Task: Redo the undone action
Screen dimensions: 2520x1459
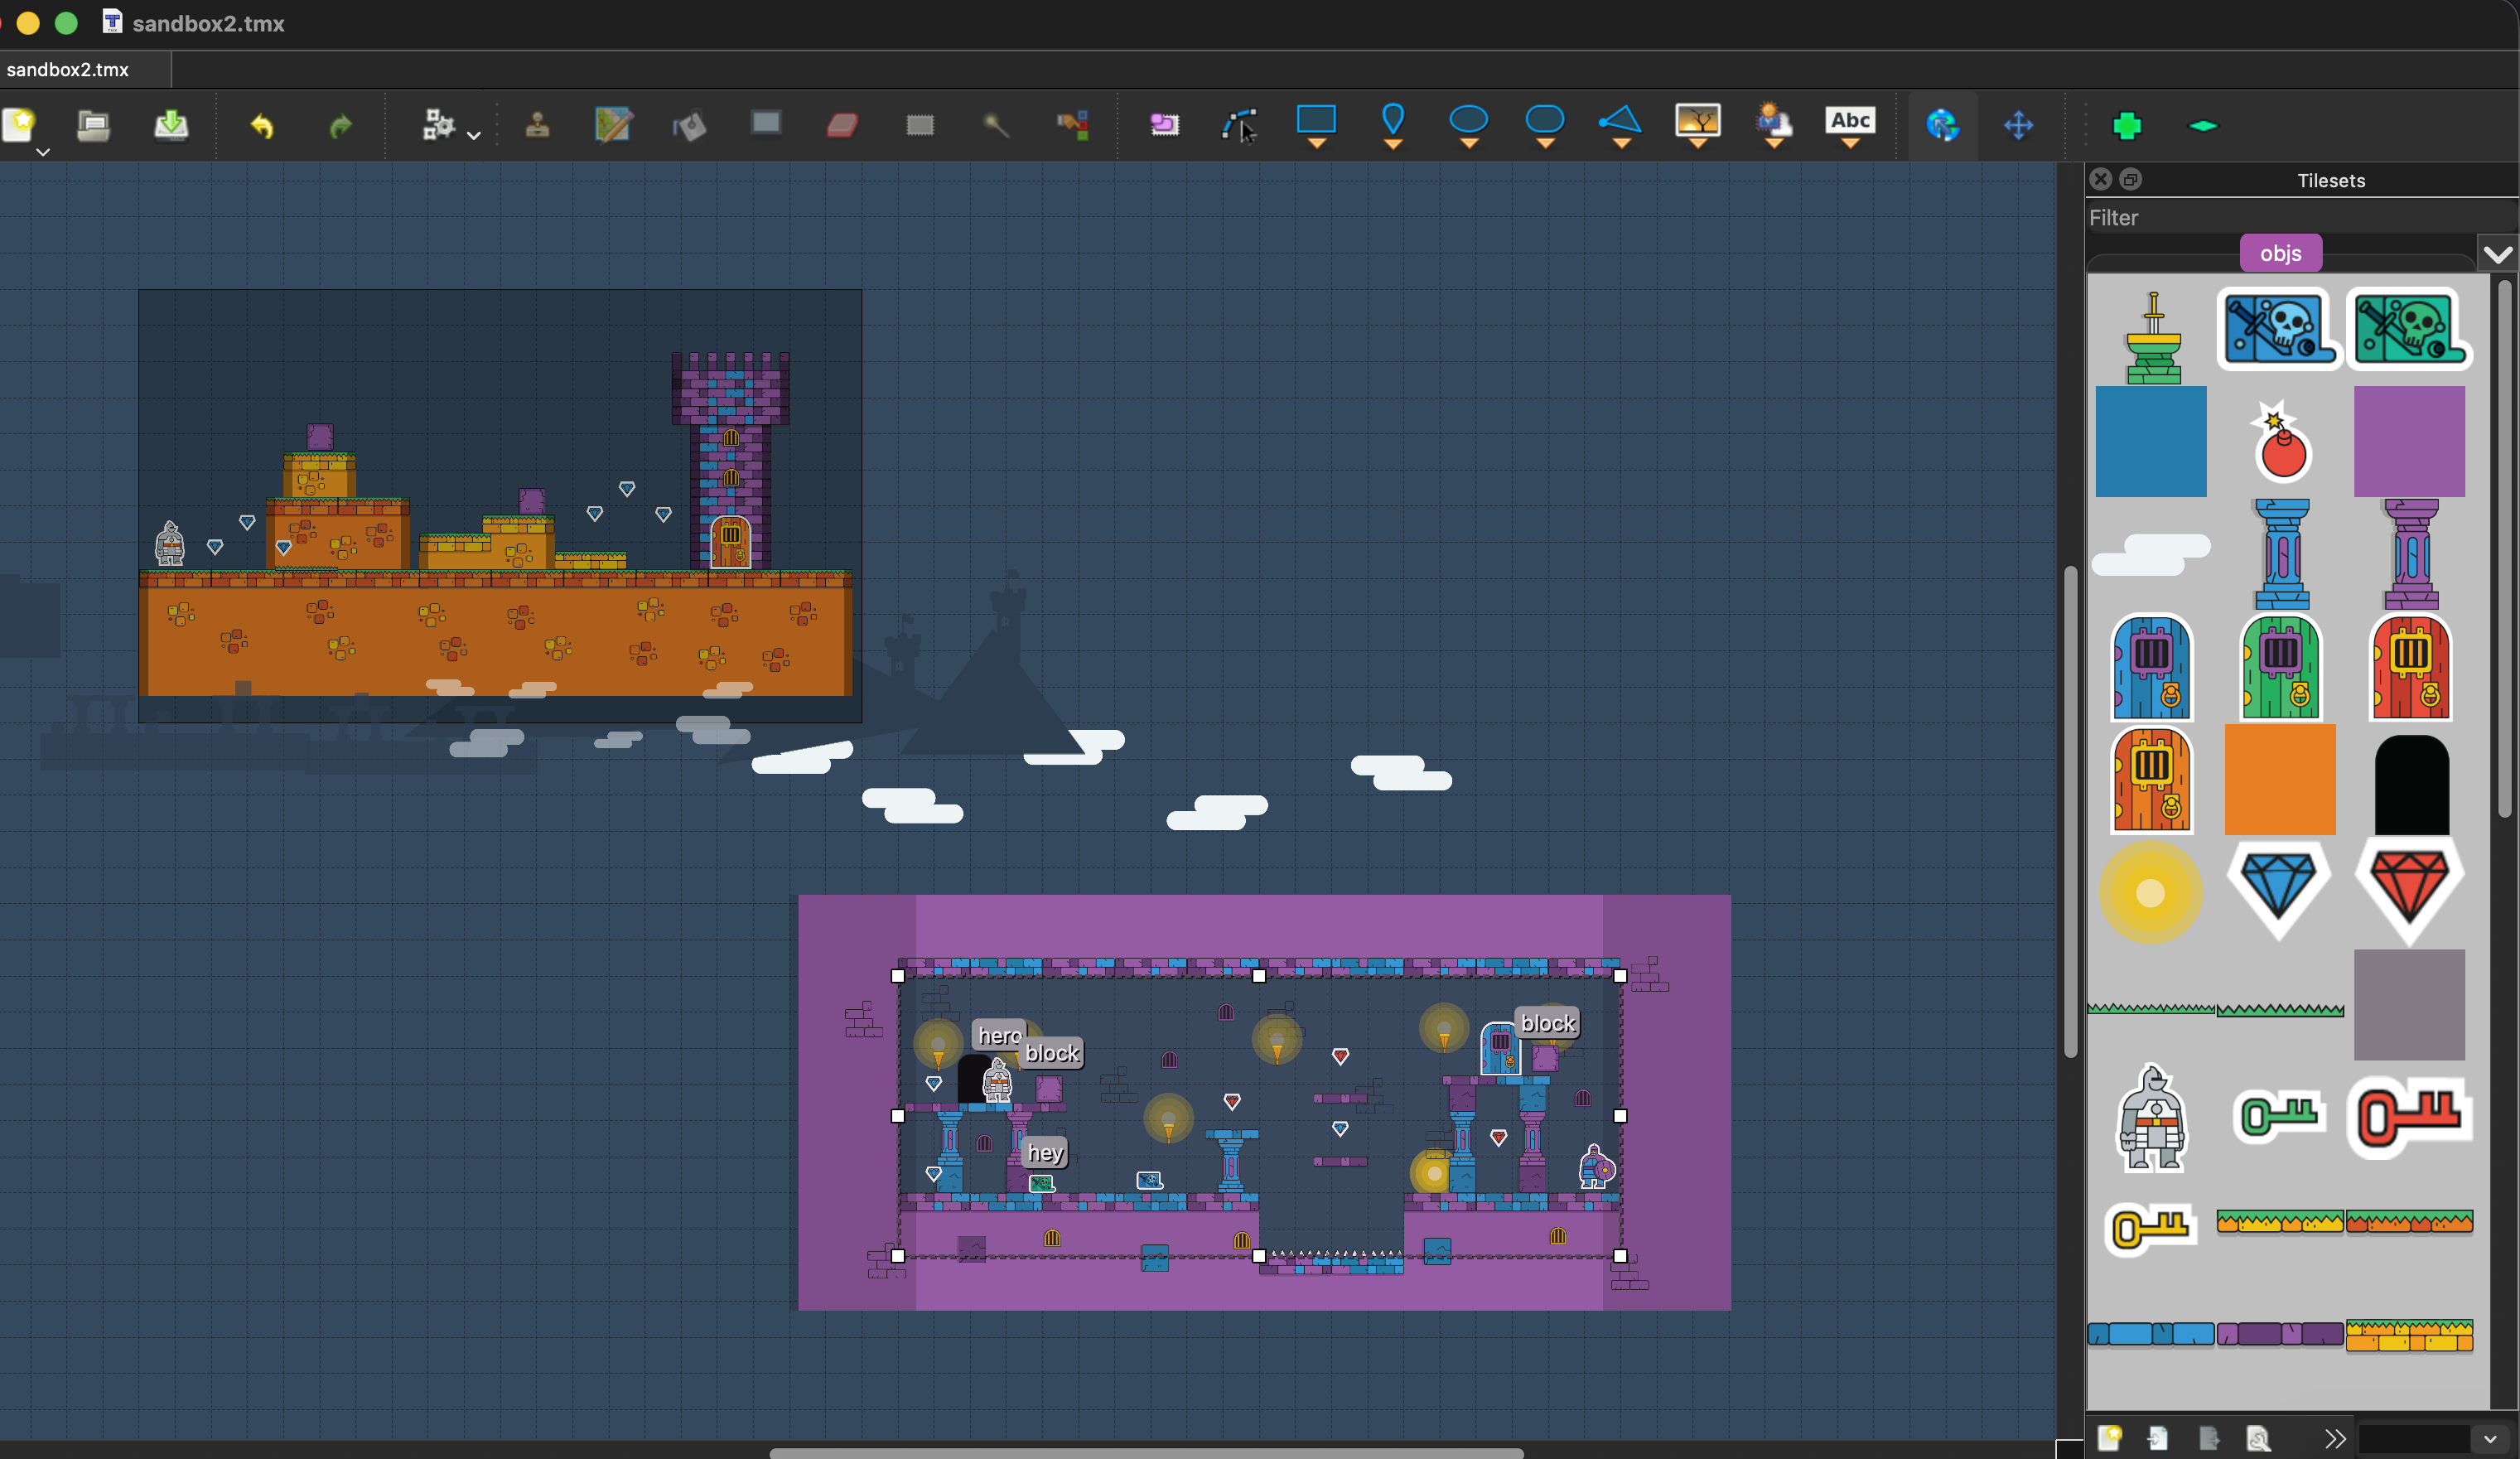Action: tap(340, 126)
